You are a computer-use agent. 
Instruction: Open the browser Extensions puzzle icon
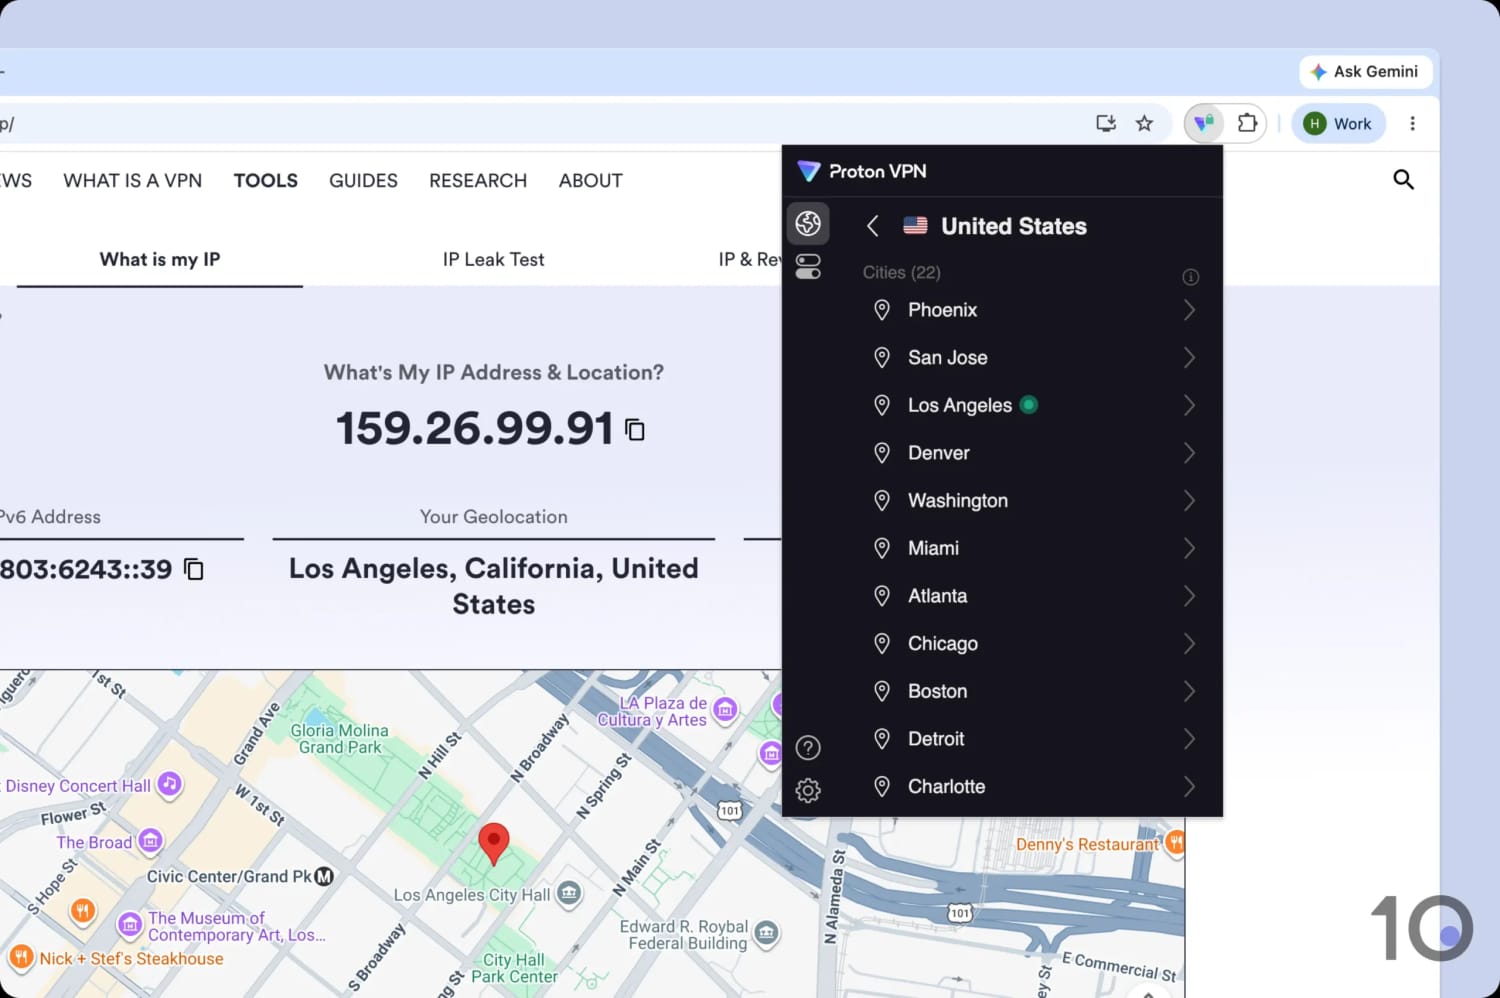[1247, 123]
